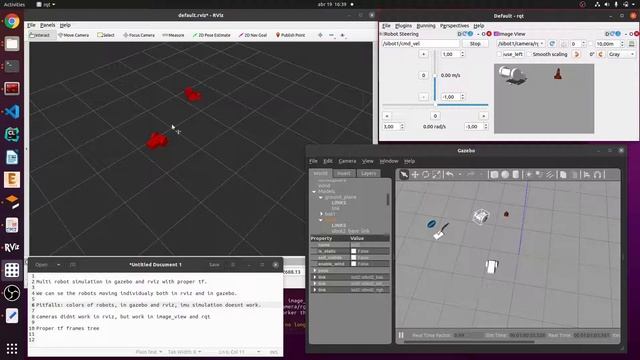Launch OBS Studio from the dock
This screenshot has height=360, width=640.
point(12,293)
